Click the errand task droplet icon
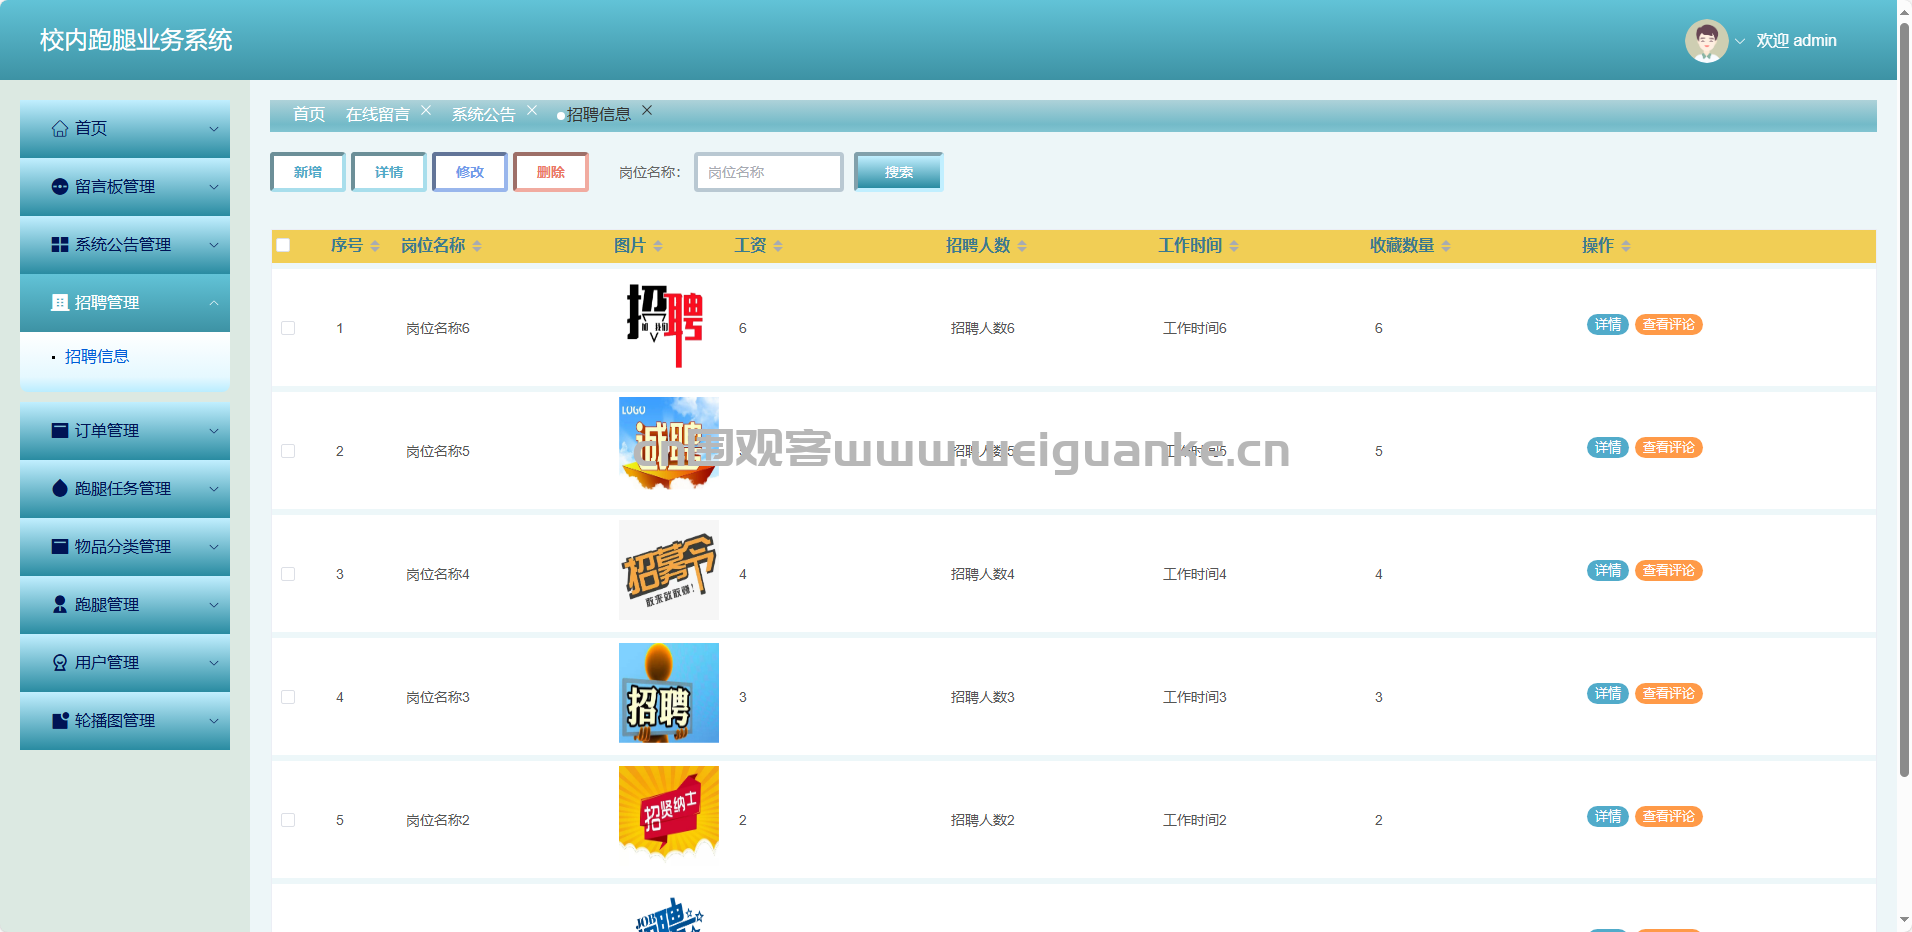The image size is (1912, 932). (60, 489)
